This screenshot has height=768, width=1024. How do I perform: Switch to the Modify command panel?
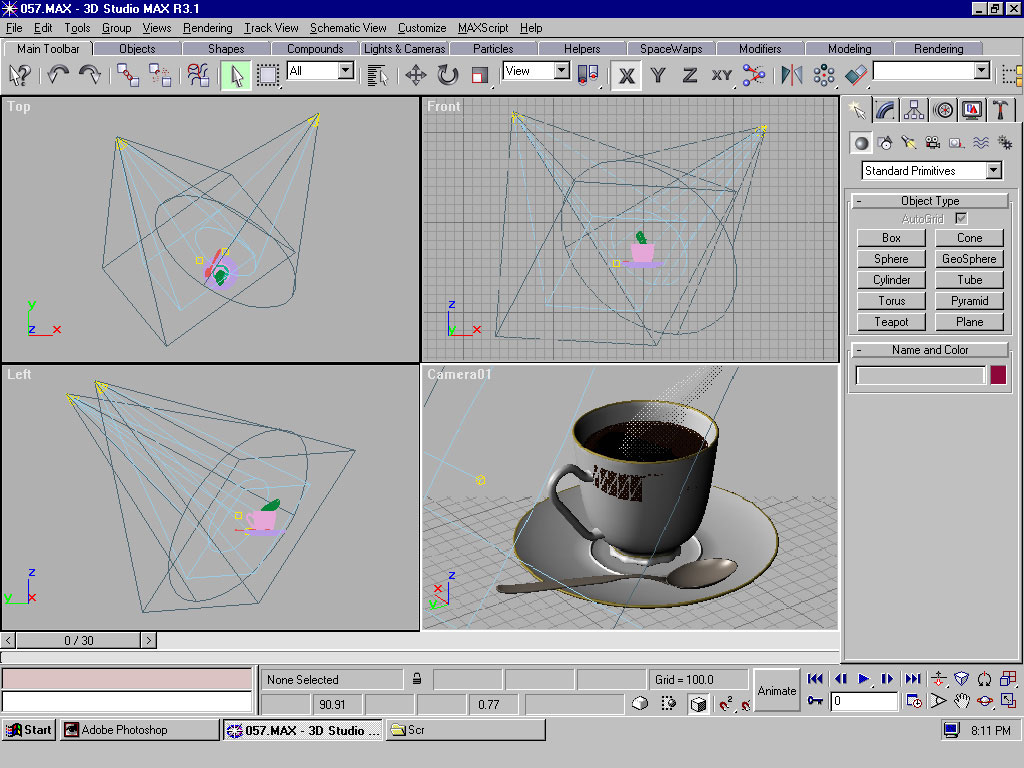pyautogui.click(x=885, y=109)
